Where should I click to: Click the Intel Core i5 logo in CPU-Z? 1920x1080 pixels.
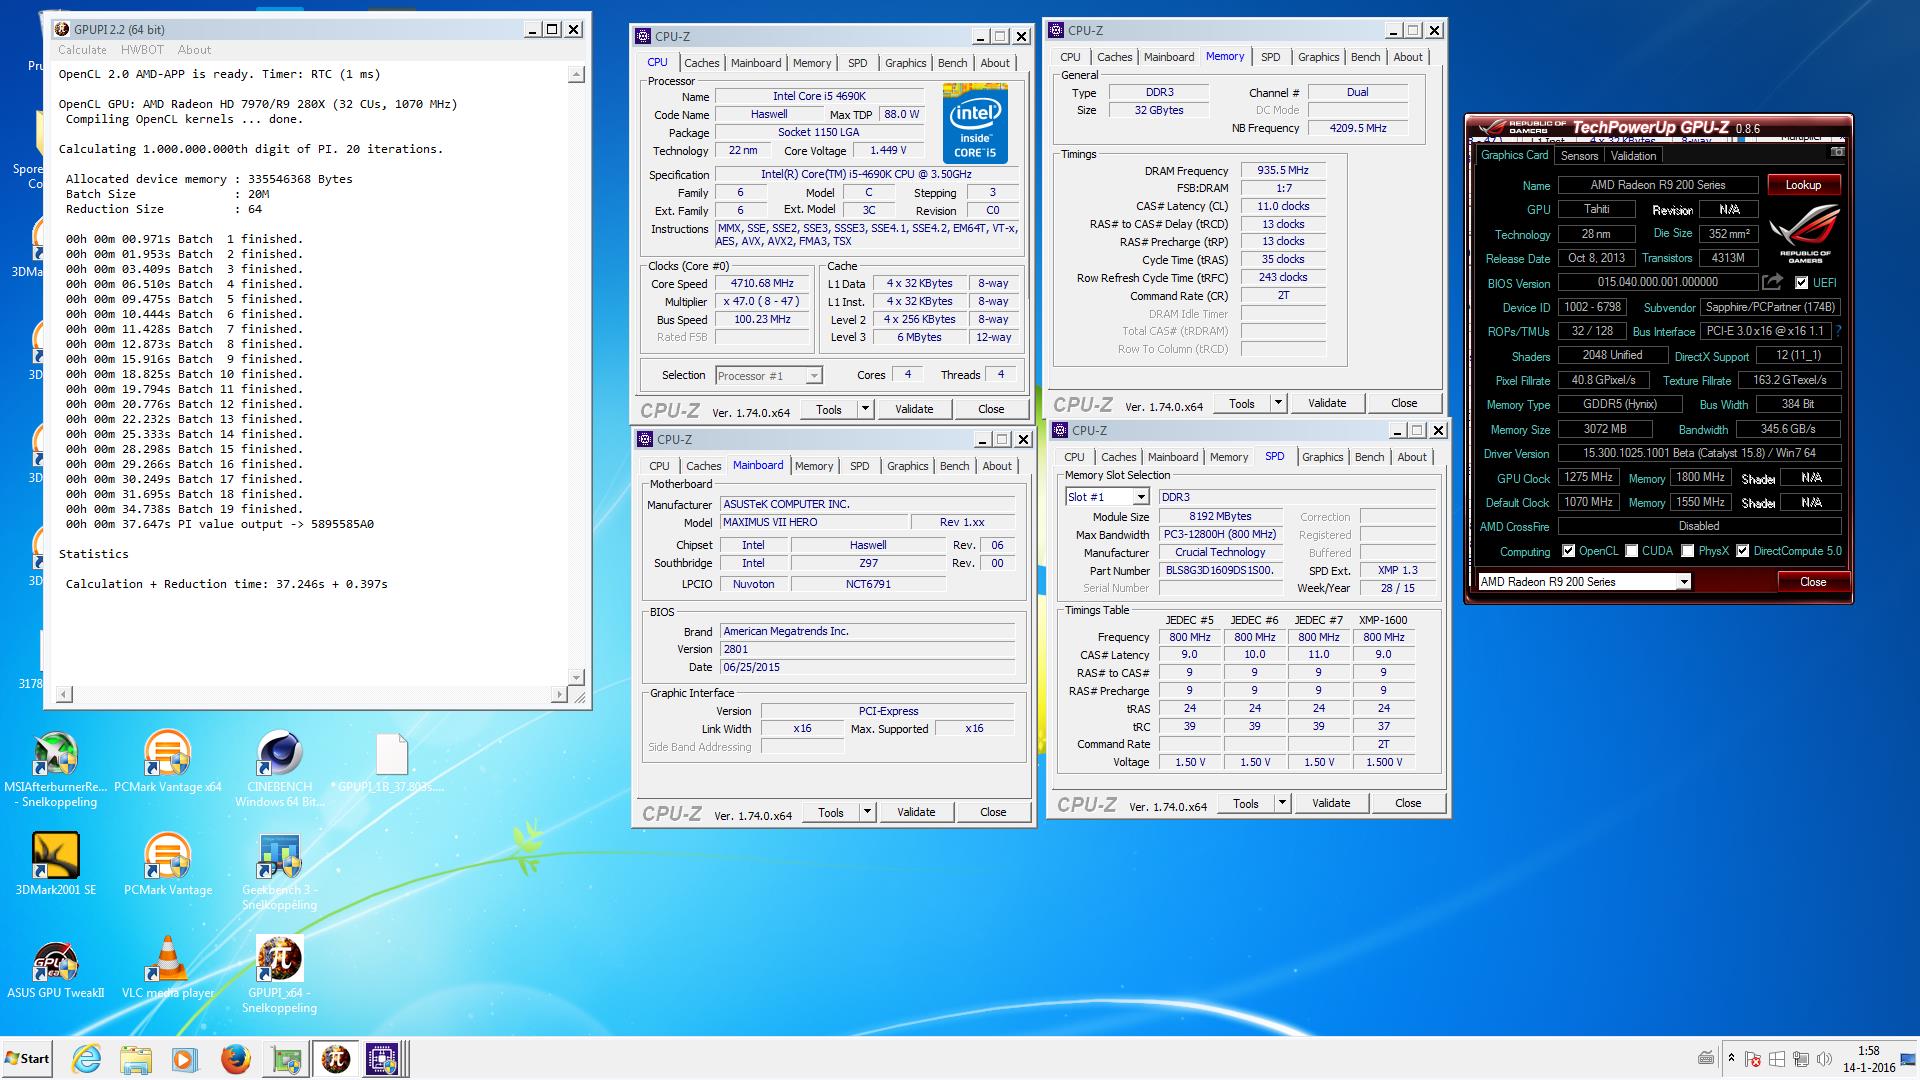tap(974, 124)
